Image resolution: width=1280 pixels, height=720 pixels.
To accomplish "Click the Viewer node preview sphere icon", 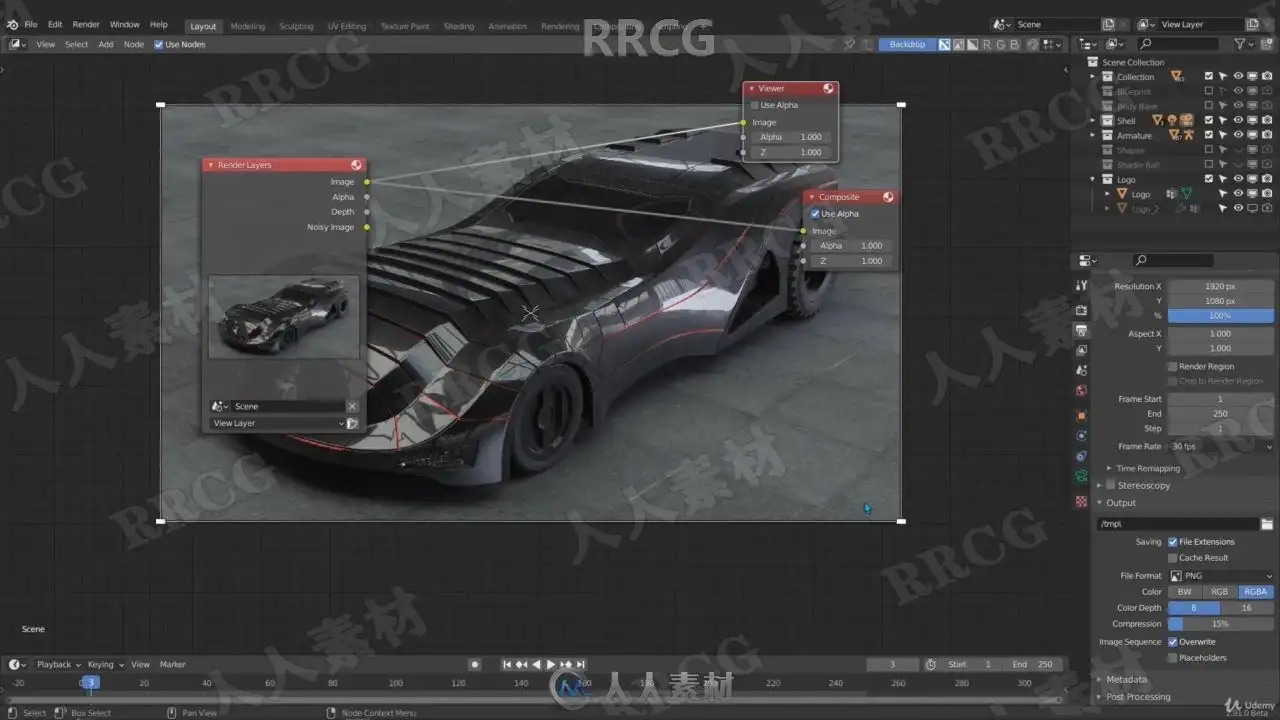I will [x=828, y=89].
